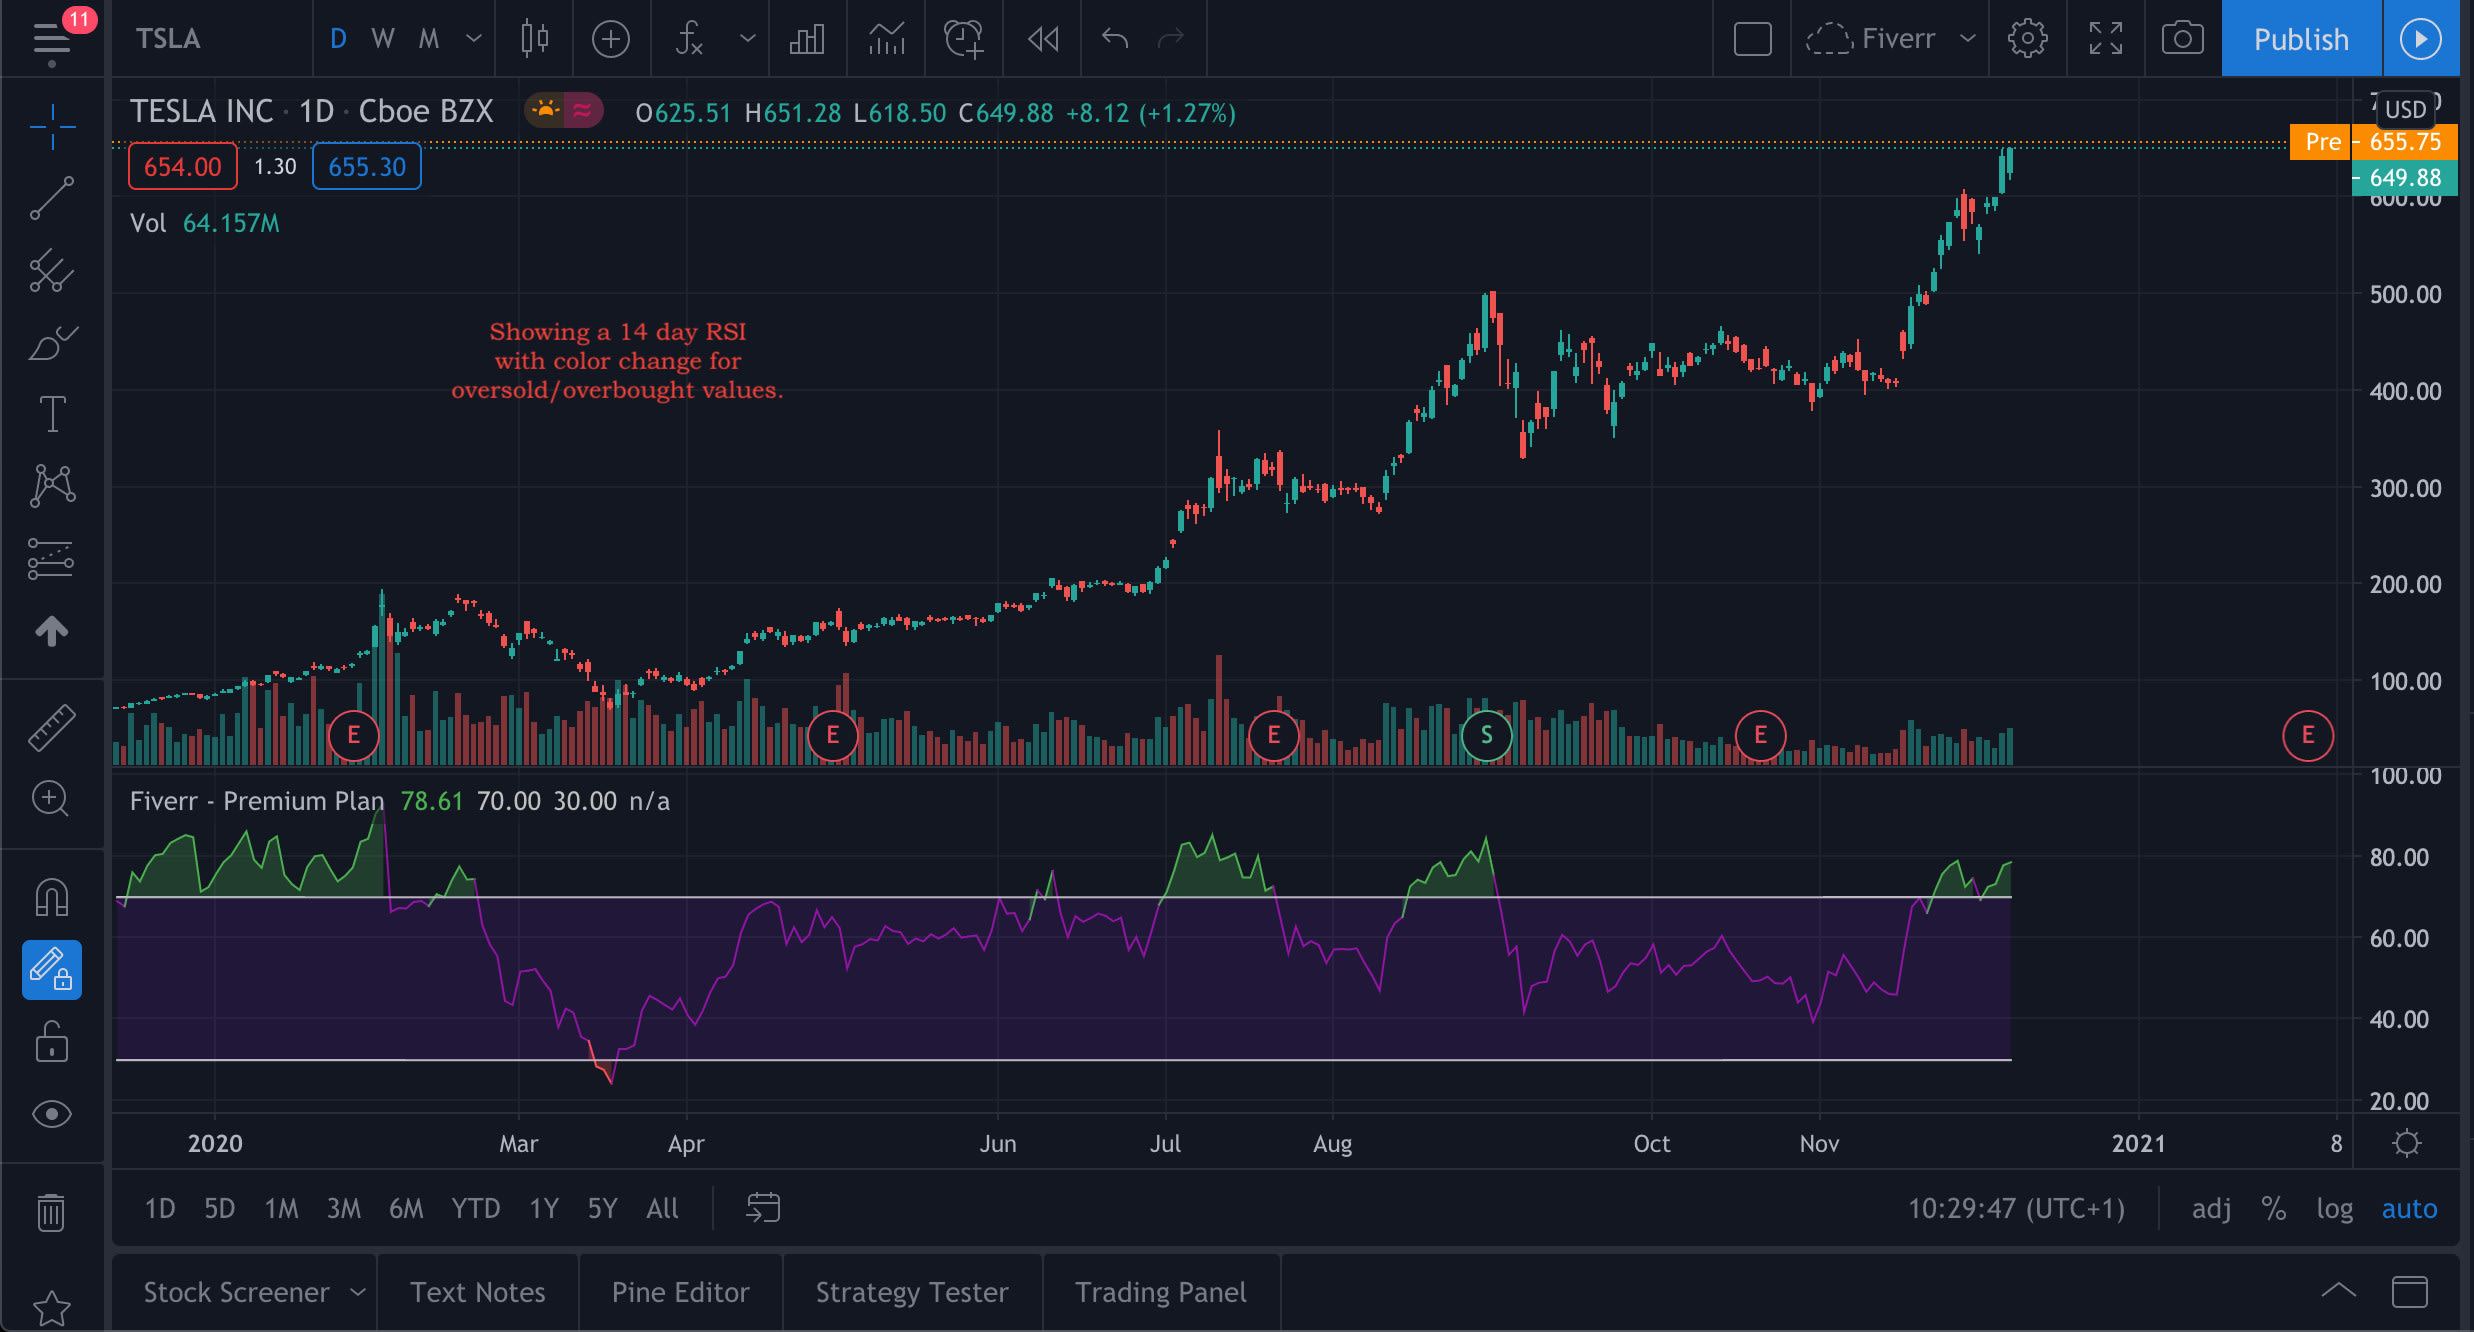Set the 5D date range

click(x=220, y=1209)
